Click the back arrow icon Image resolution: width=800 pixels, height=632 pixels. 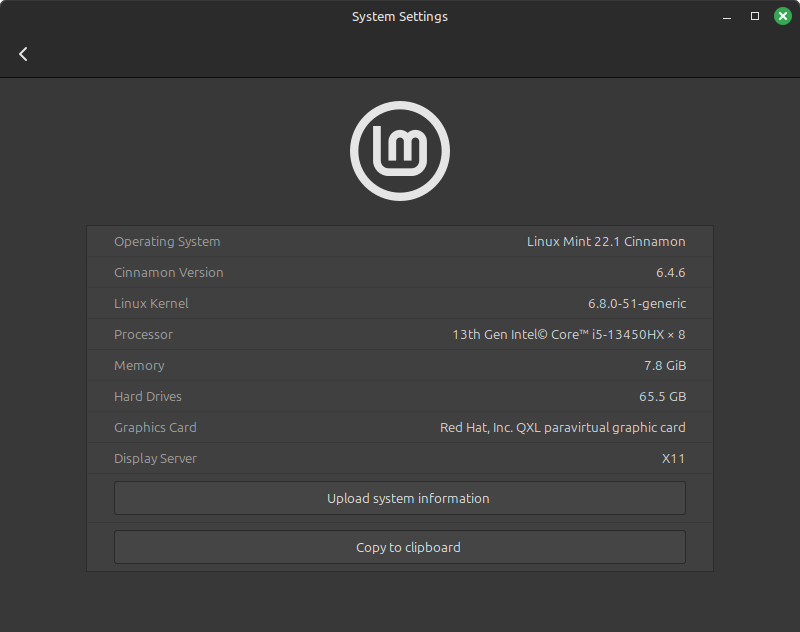coord(23,54)
